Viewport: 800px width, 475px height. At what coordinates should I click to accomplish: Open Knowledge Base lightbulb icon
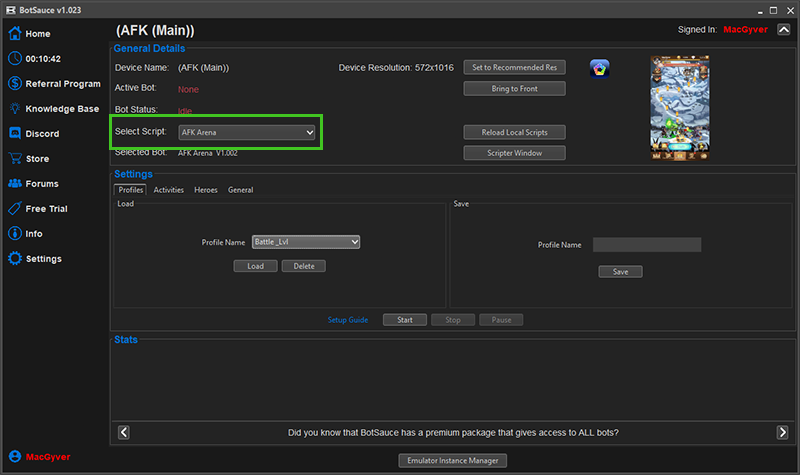15,109
